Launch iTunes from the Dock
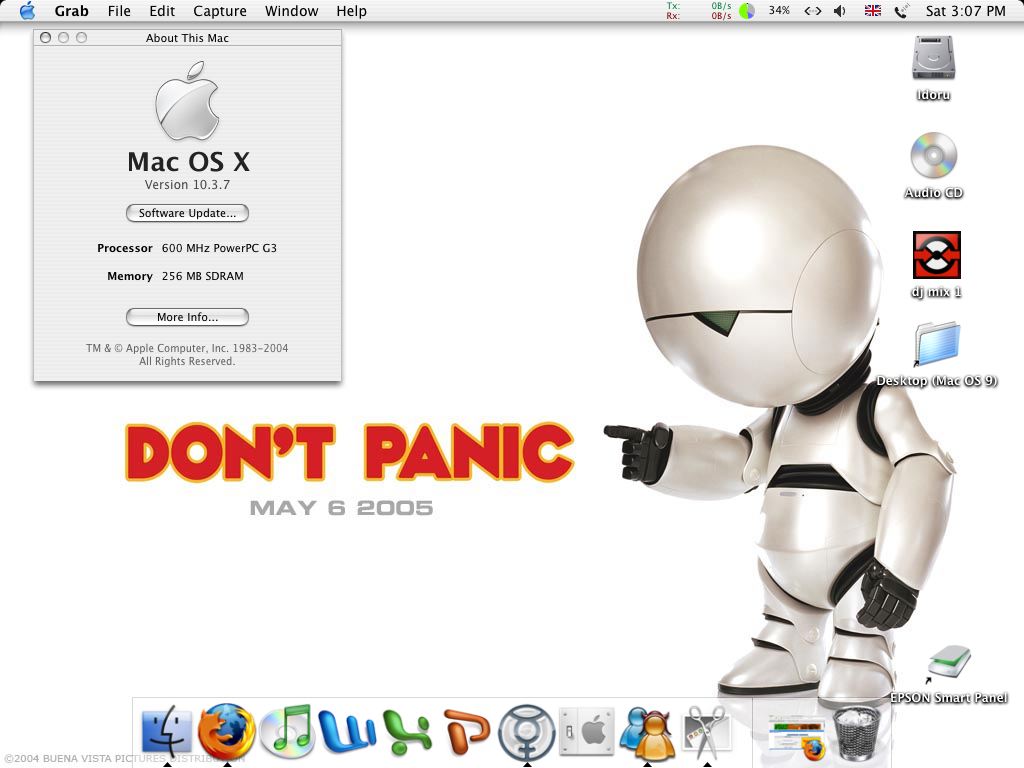 coord(287,731)
